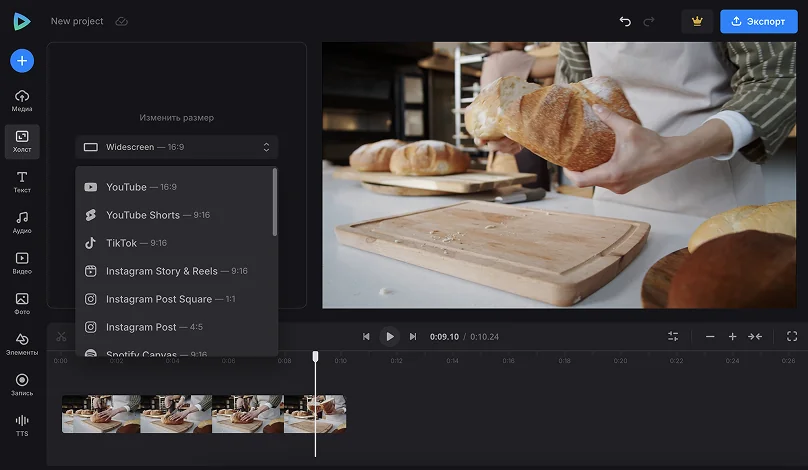The width and height of the screenshot is (808, 470).
Task: Open the Текст tool
Action: 22,182
